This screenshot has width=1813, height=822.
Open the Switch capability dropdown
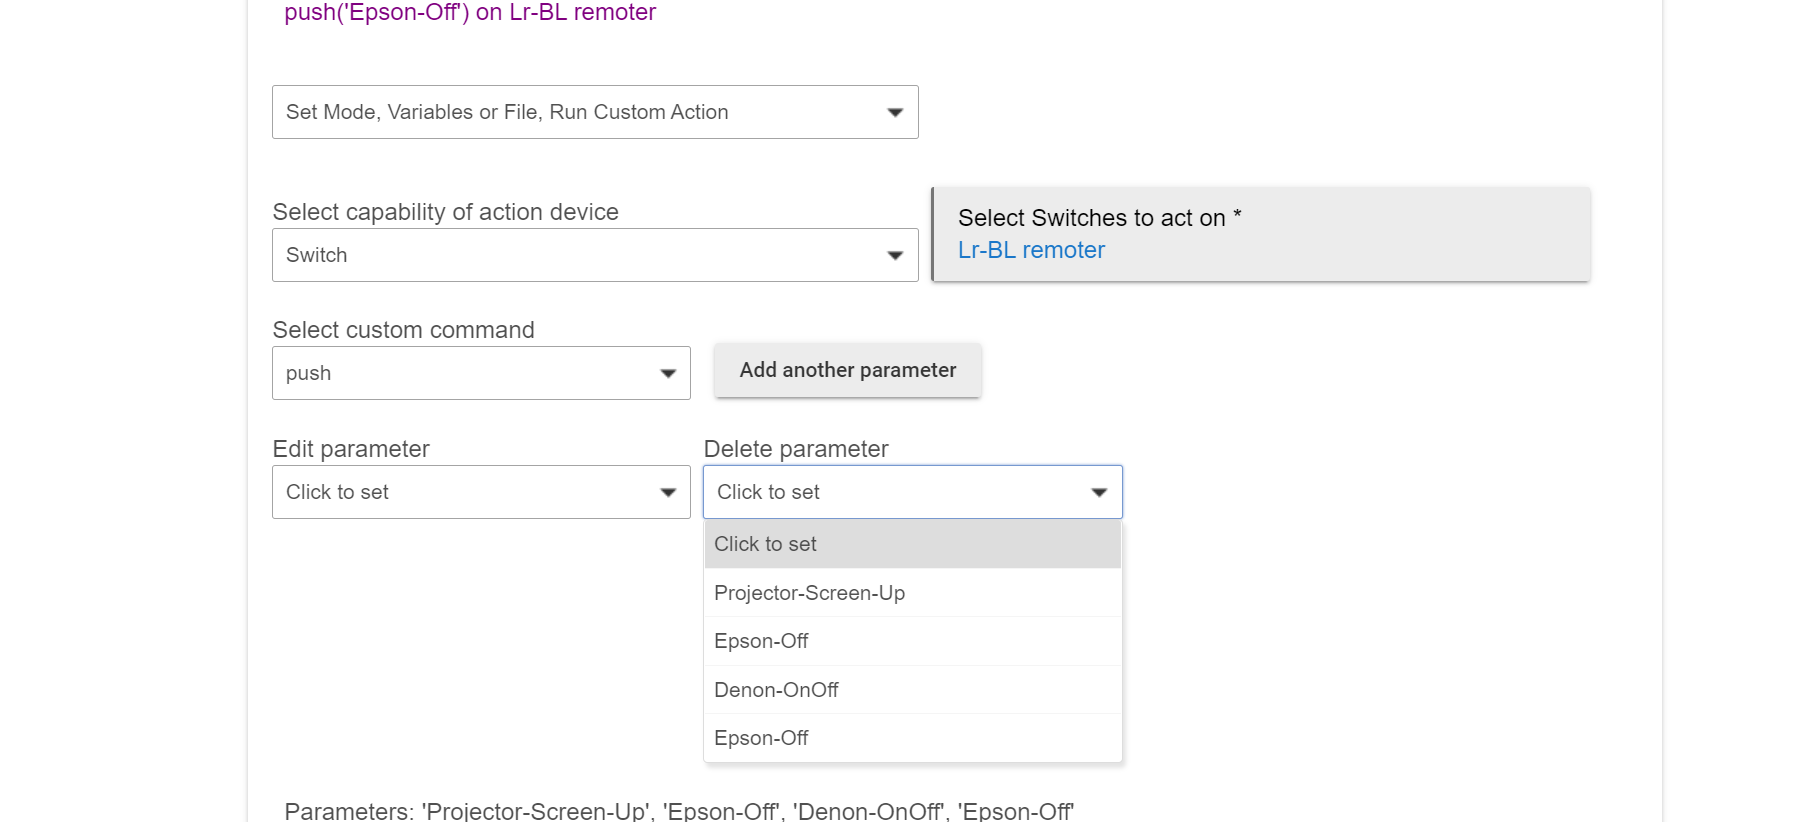pos(595,255)
